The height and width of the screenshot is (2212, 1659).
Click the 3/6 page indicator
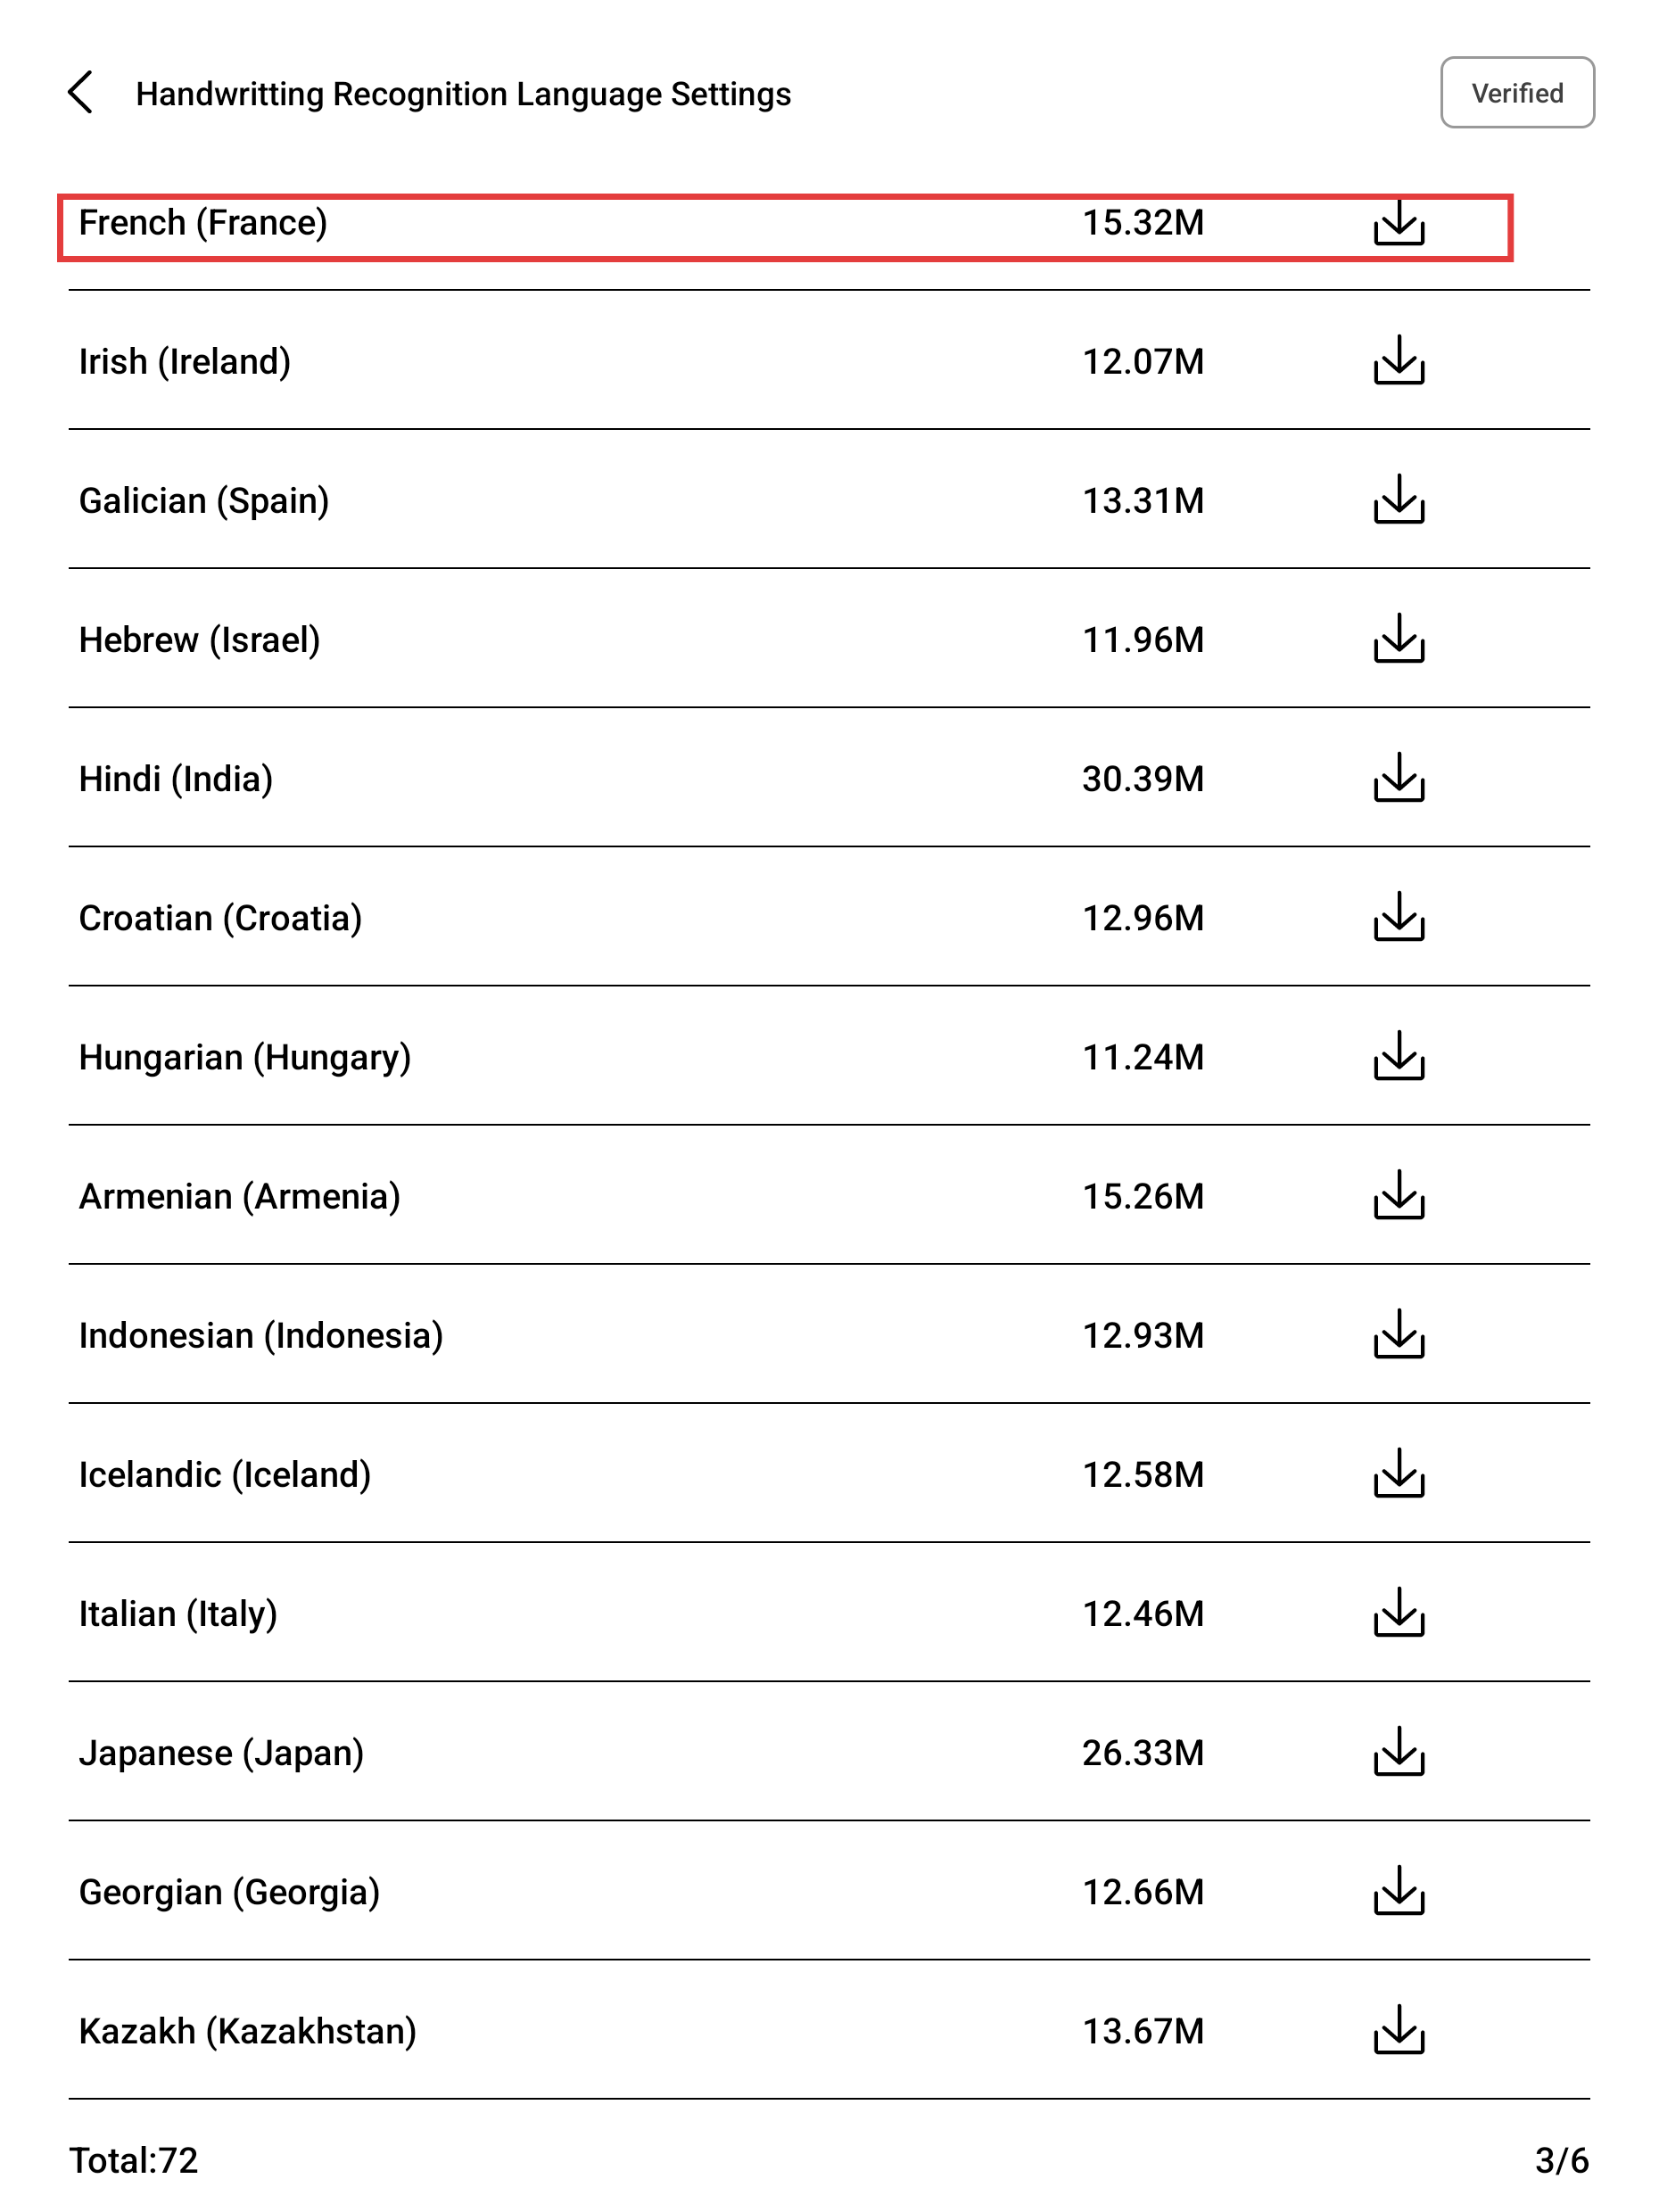[1560, 2160]
